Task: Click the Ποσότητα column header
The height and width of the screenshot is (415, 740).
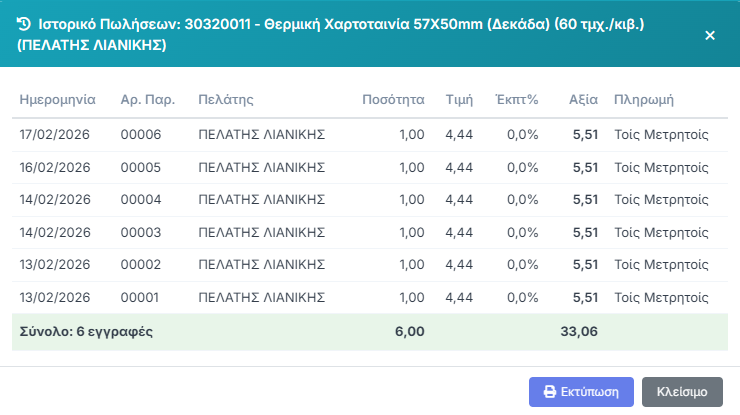Action: 393,100
